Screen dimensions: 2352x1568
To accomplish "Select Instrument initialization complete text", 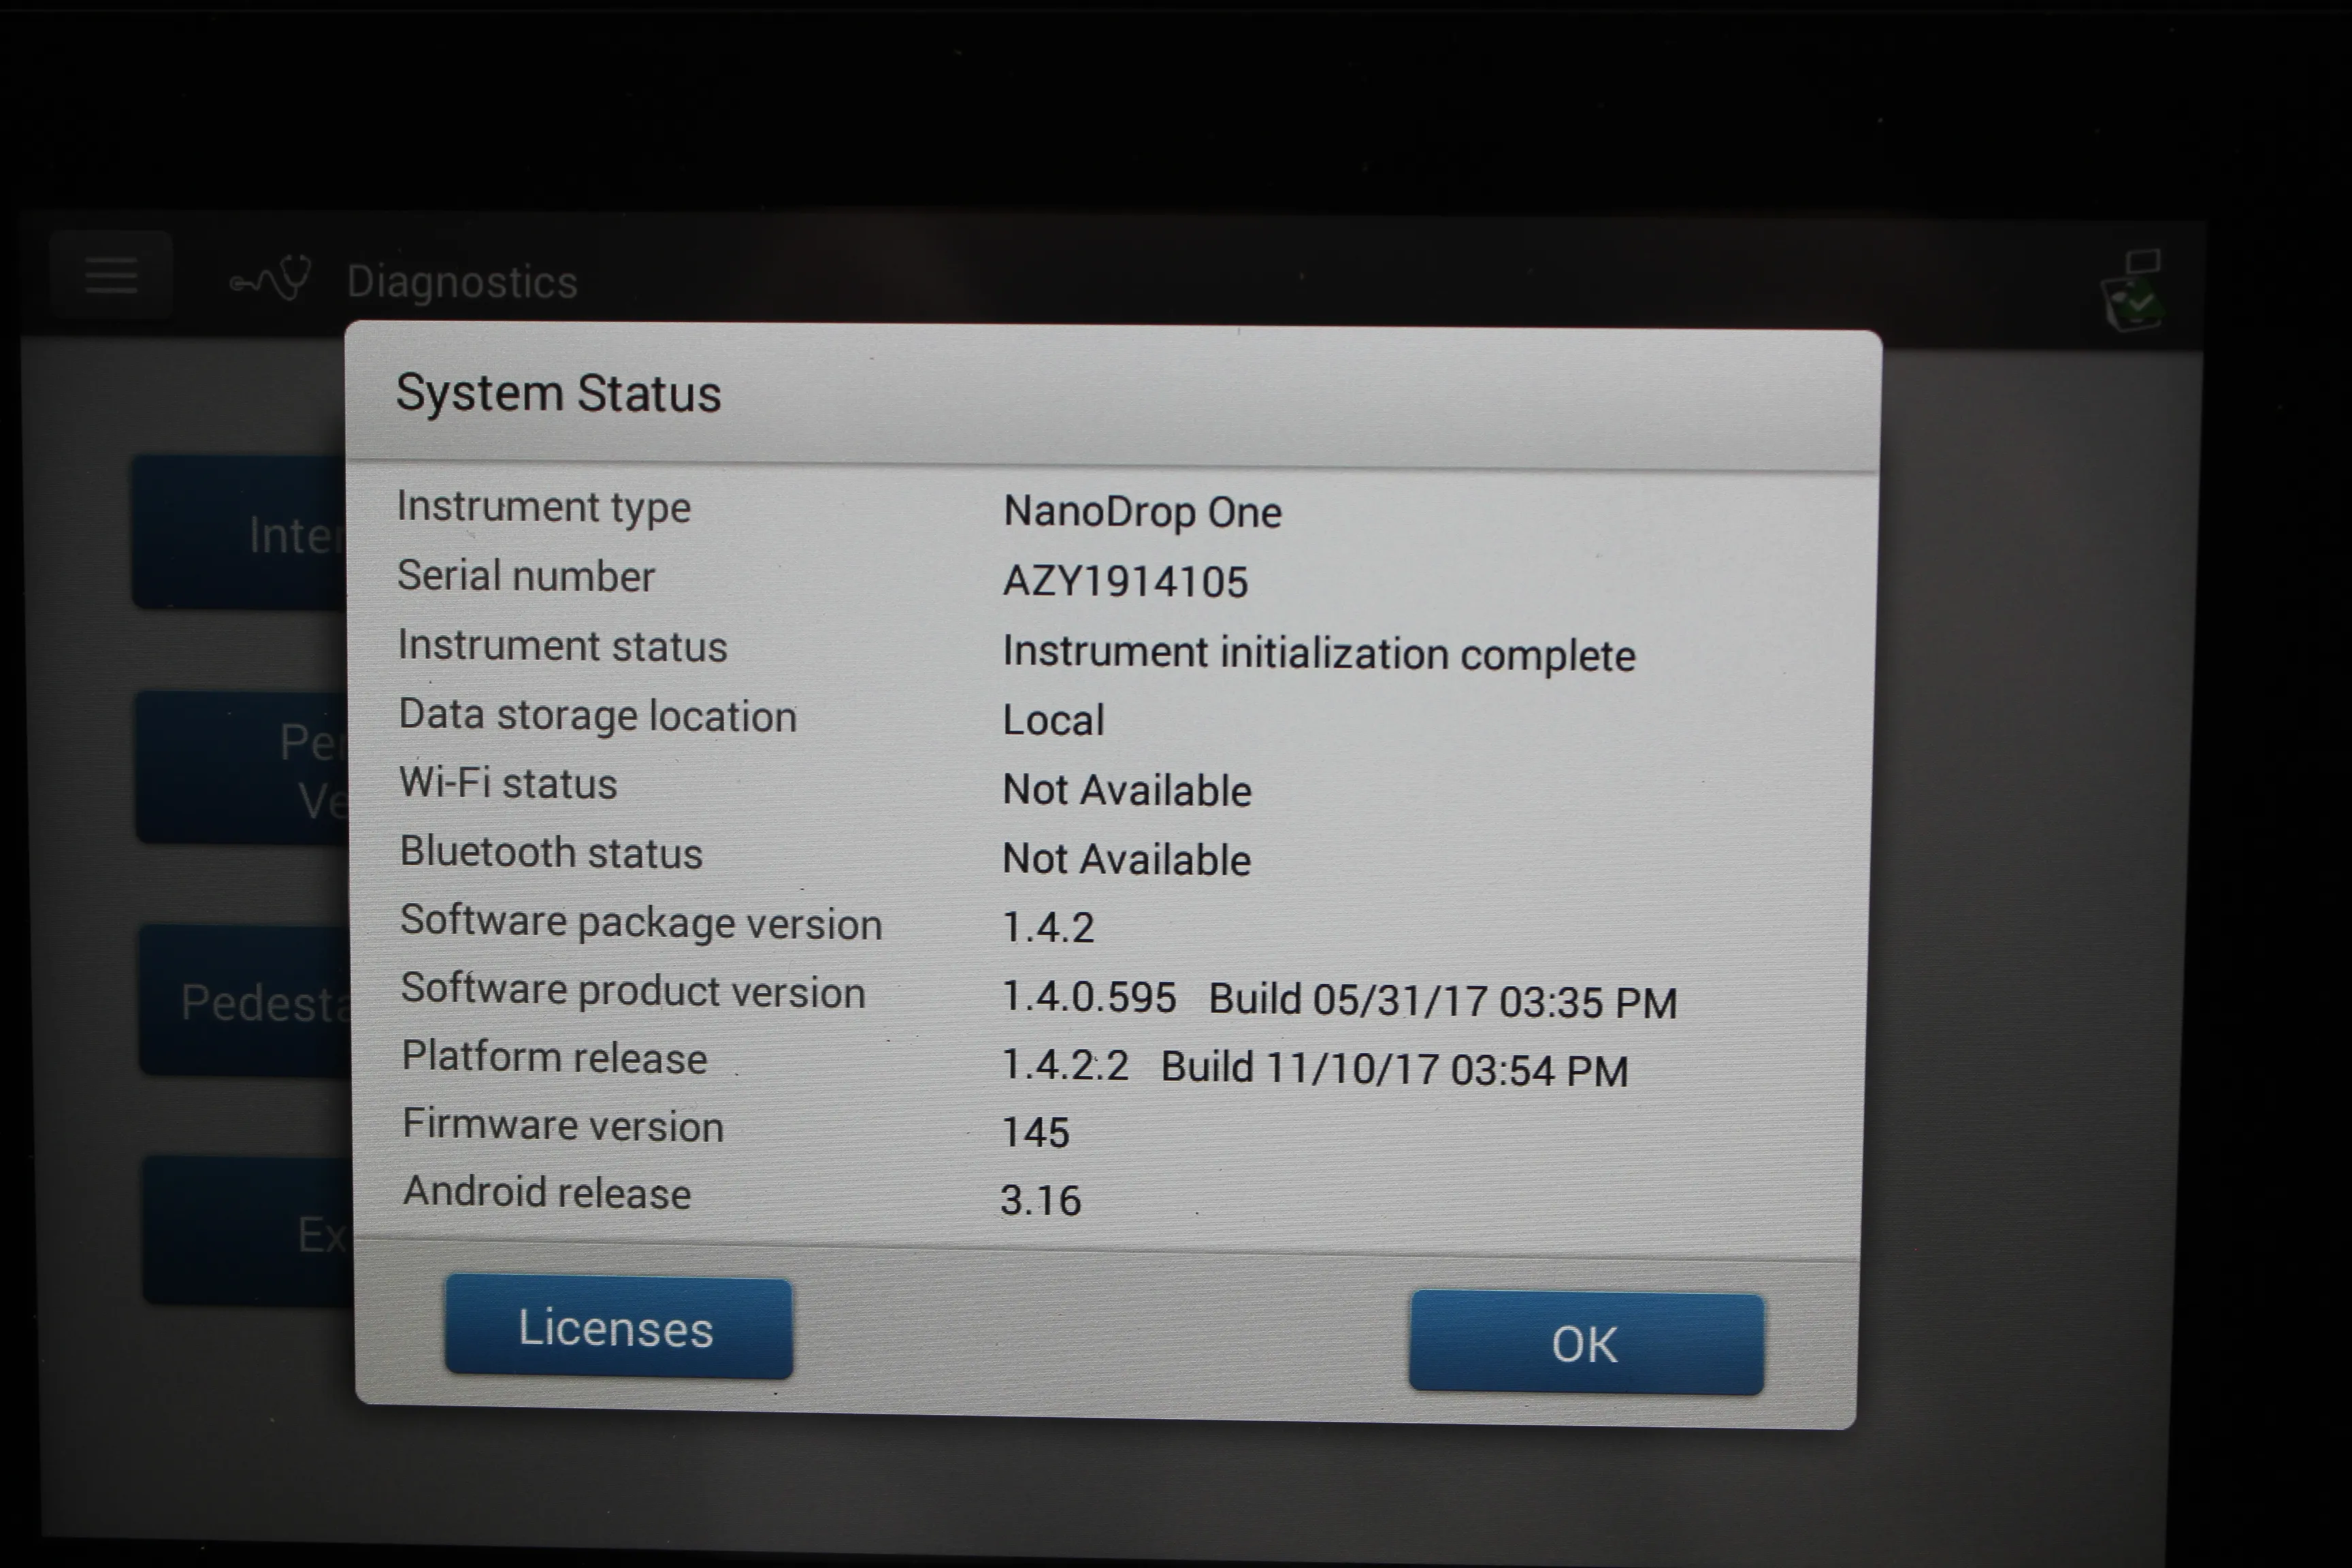I will click(1319, 654).
